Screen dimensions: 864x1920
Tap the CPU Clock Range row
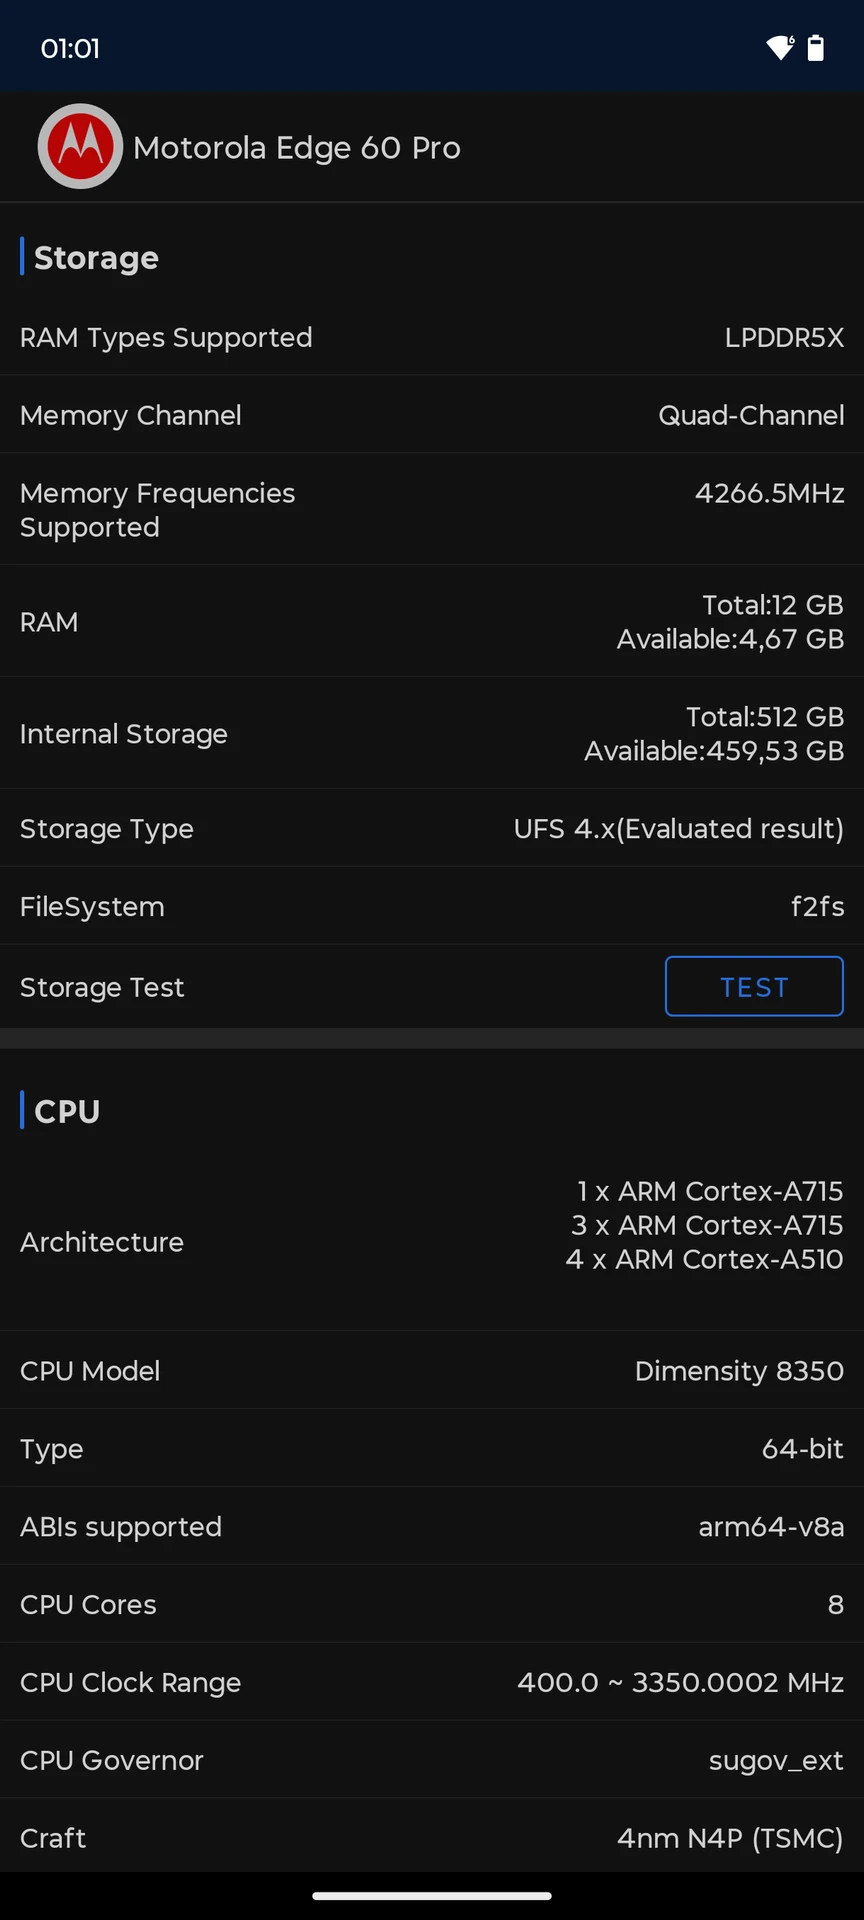(432, 1682)
